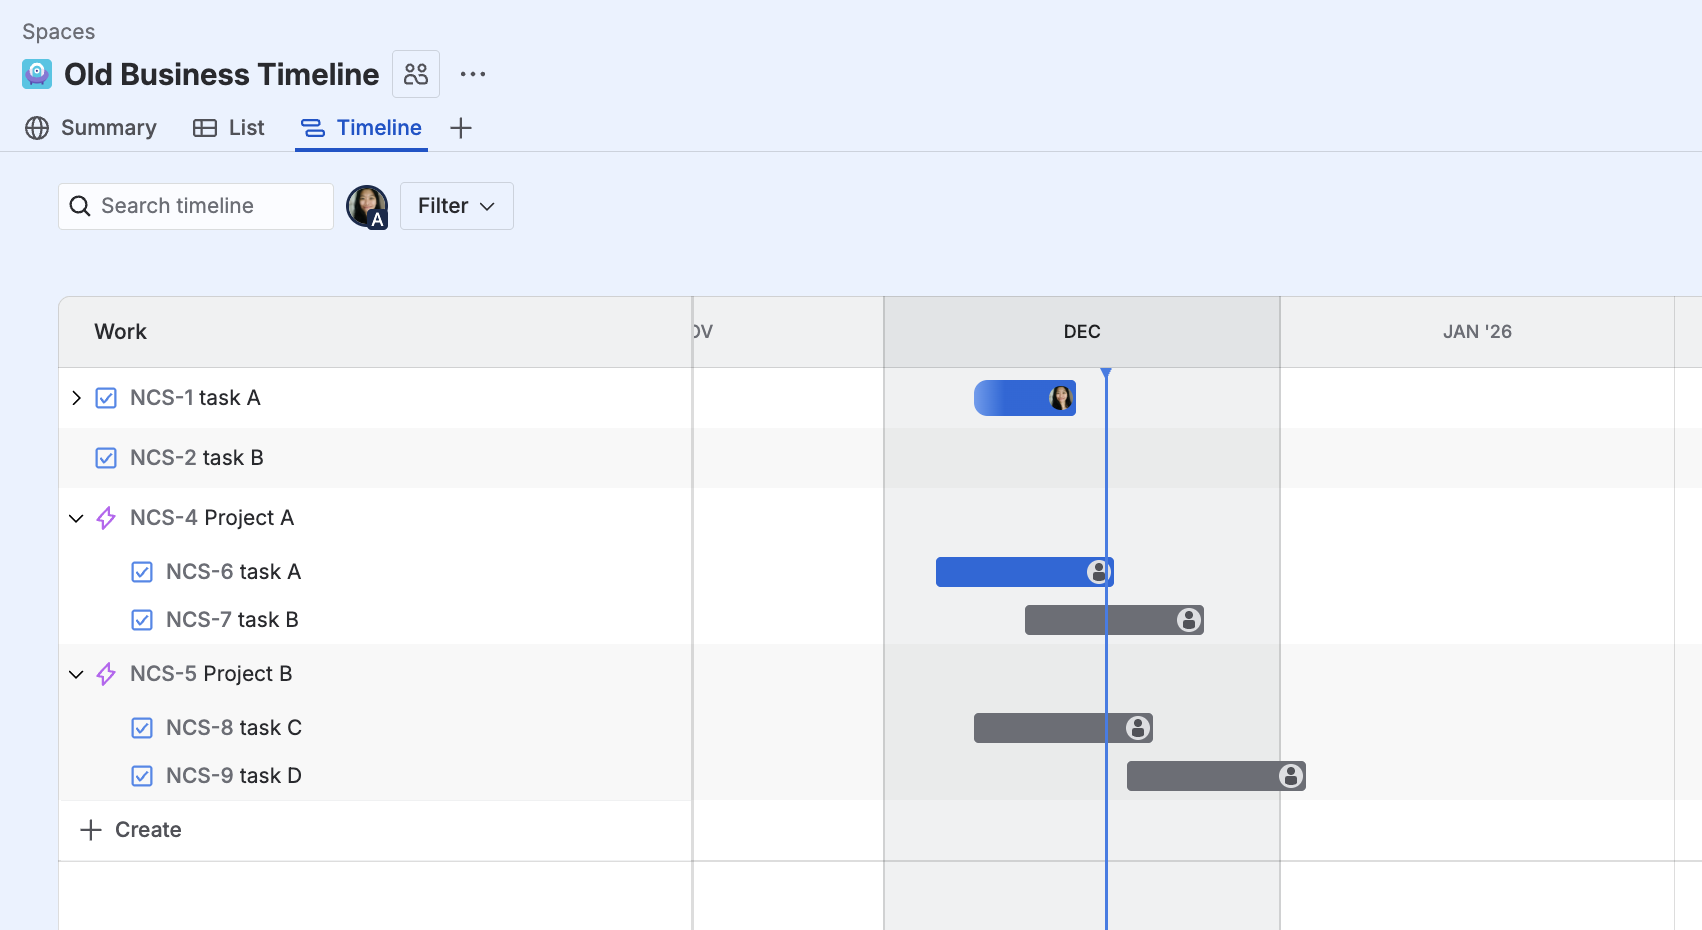Screen dimensions: 1702x930
Task: Click the Old Business Timeline space avatar
Action: [x=37, y=74]
